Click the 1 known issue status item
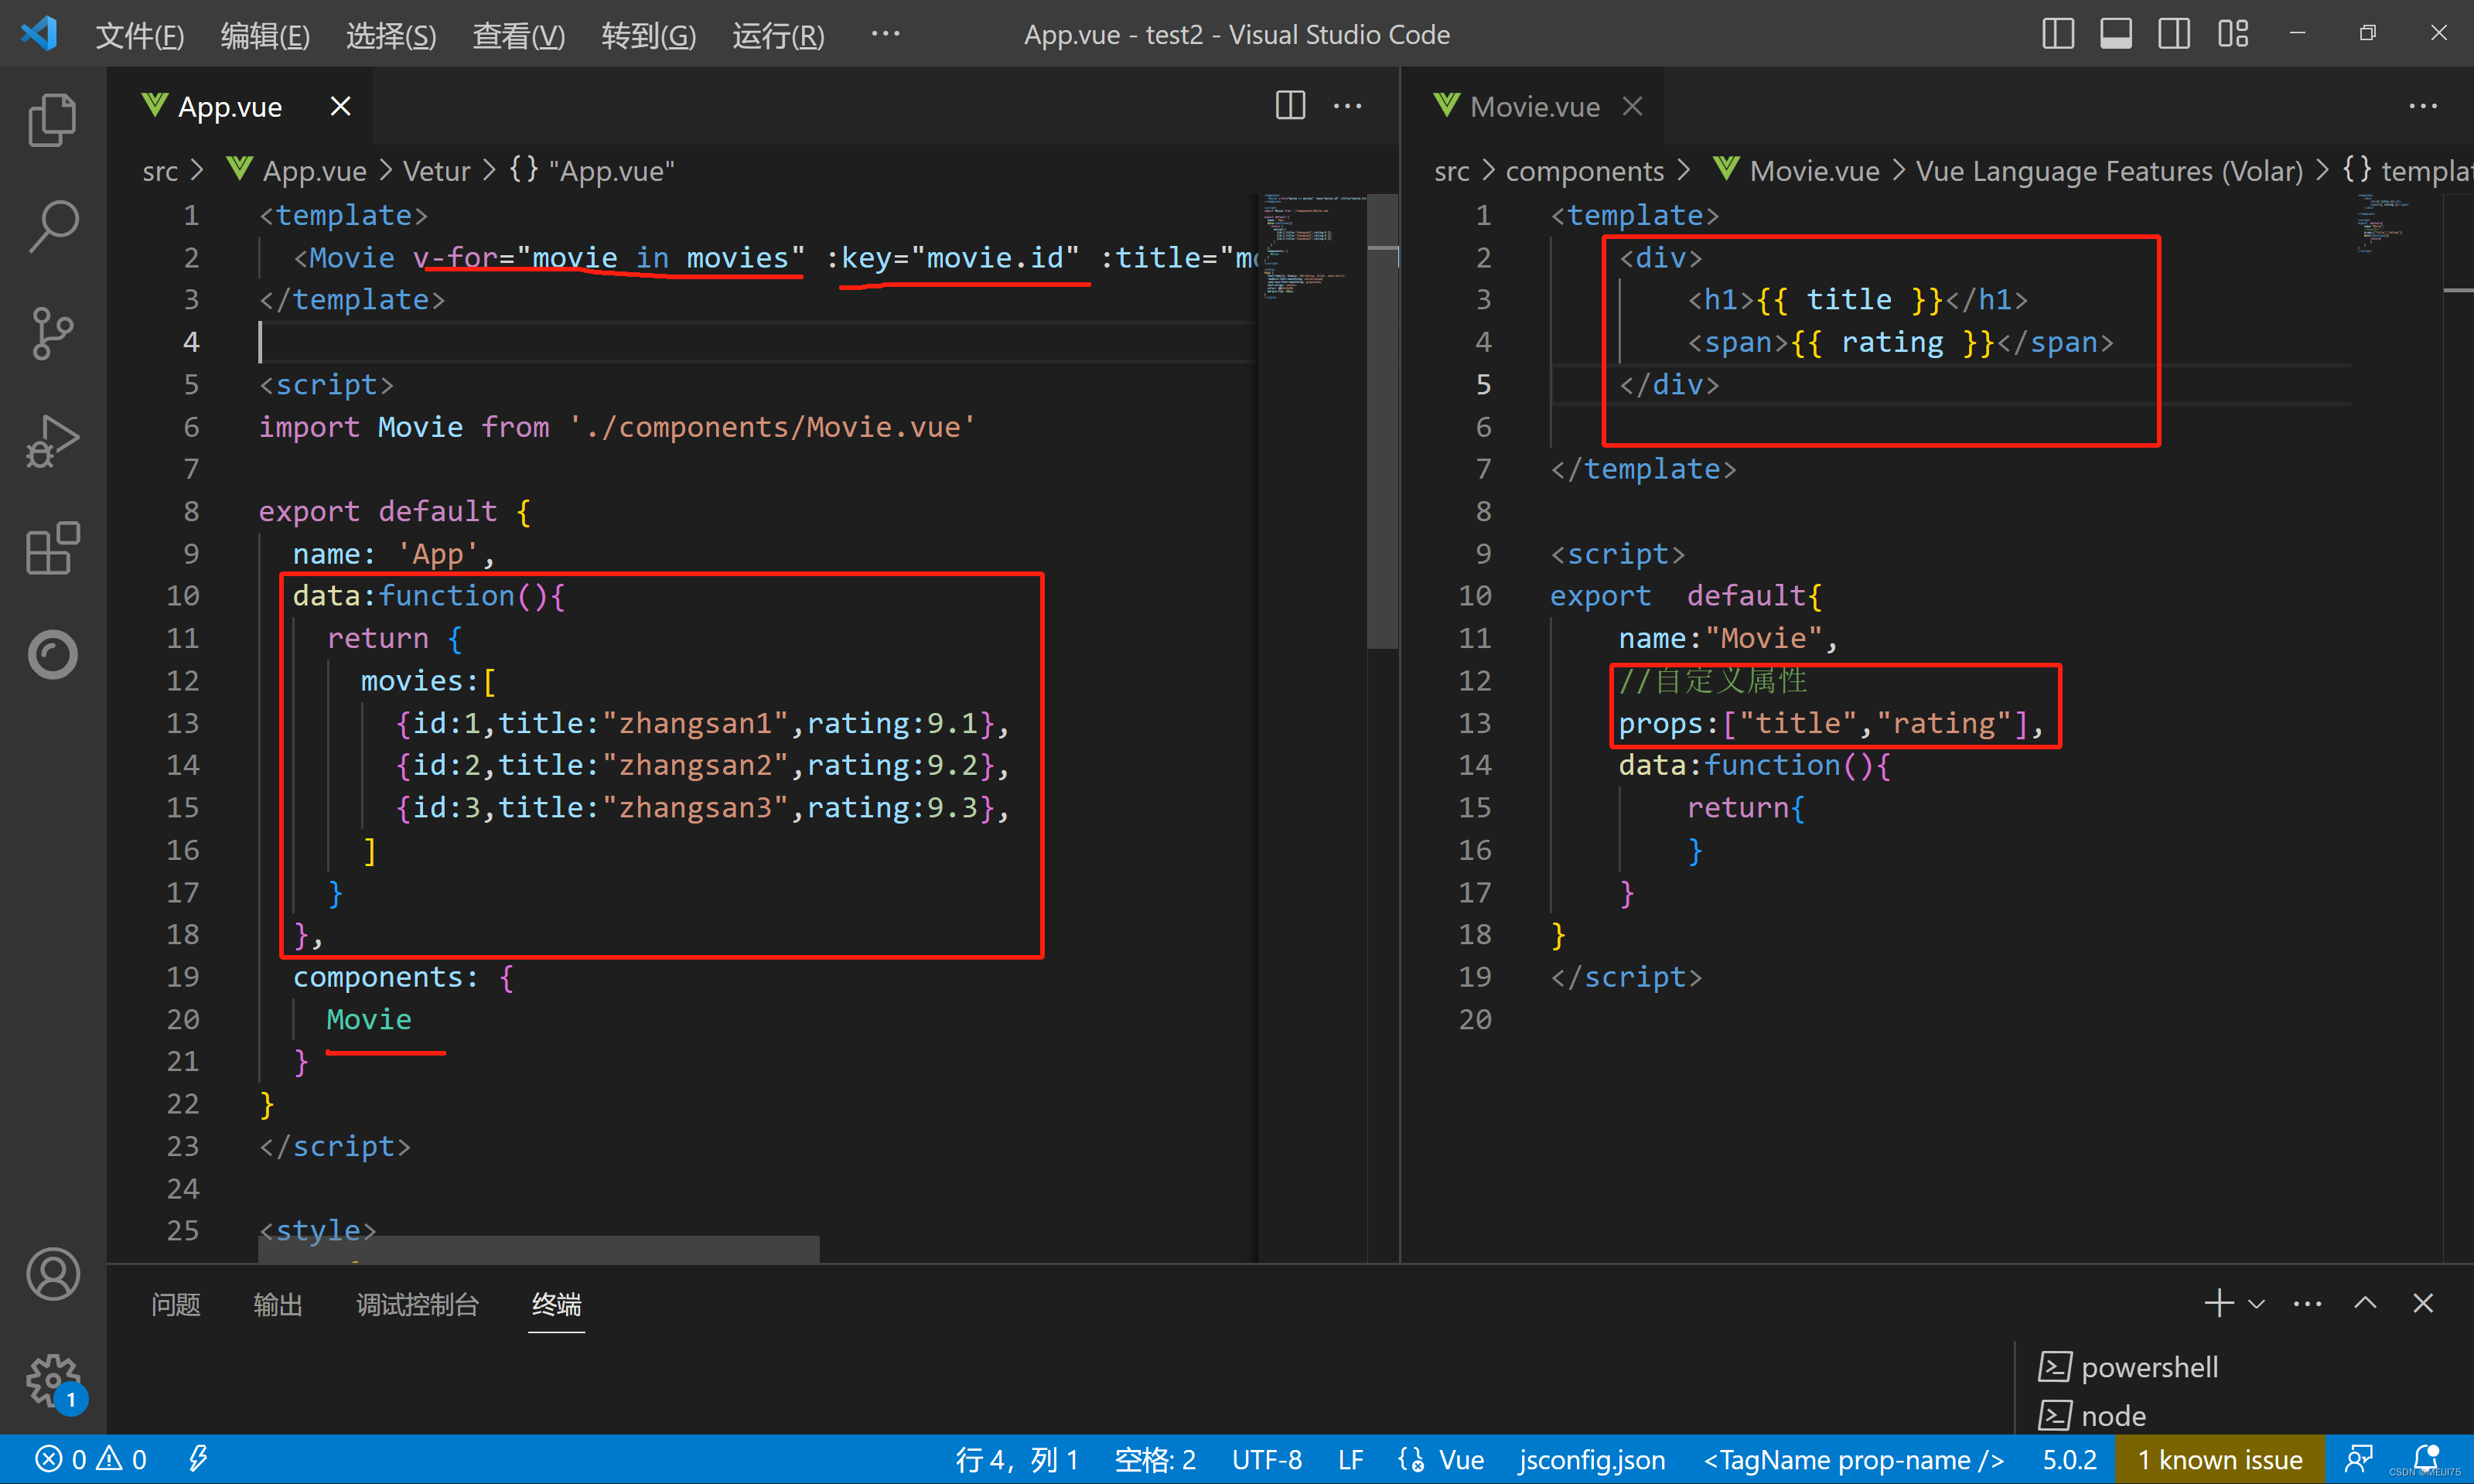 [x=2220, y=1460]
